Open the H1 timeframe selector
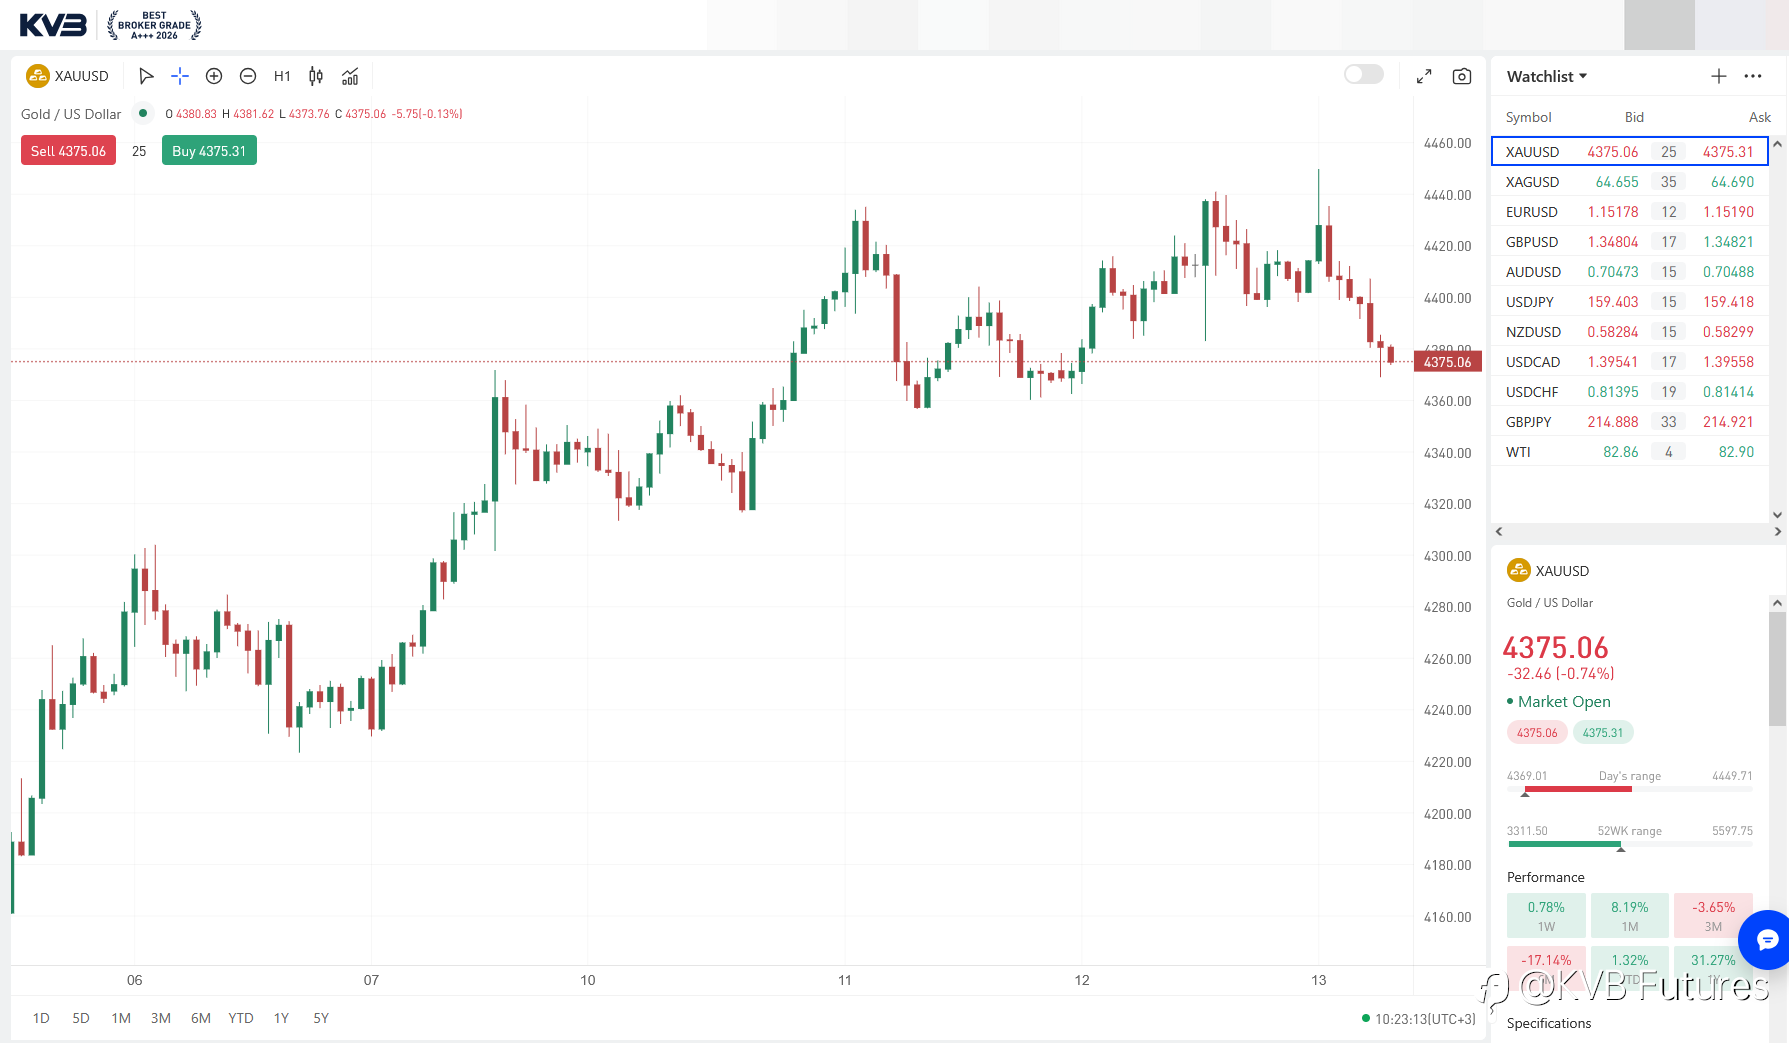This screenshot has height=1043, width=1789. (x=282, y=76)
